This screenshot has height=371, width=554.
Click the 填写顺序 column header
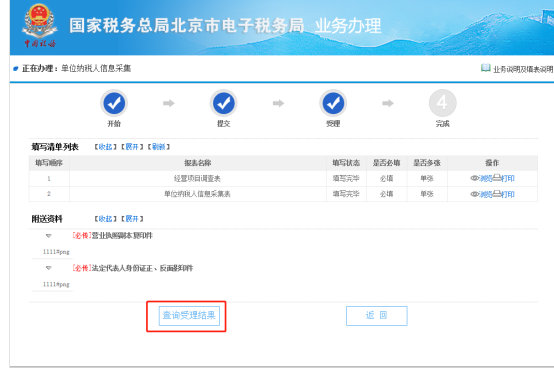[x=49, y=163]
